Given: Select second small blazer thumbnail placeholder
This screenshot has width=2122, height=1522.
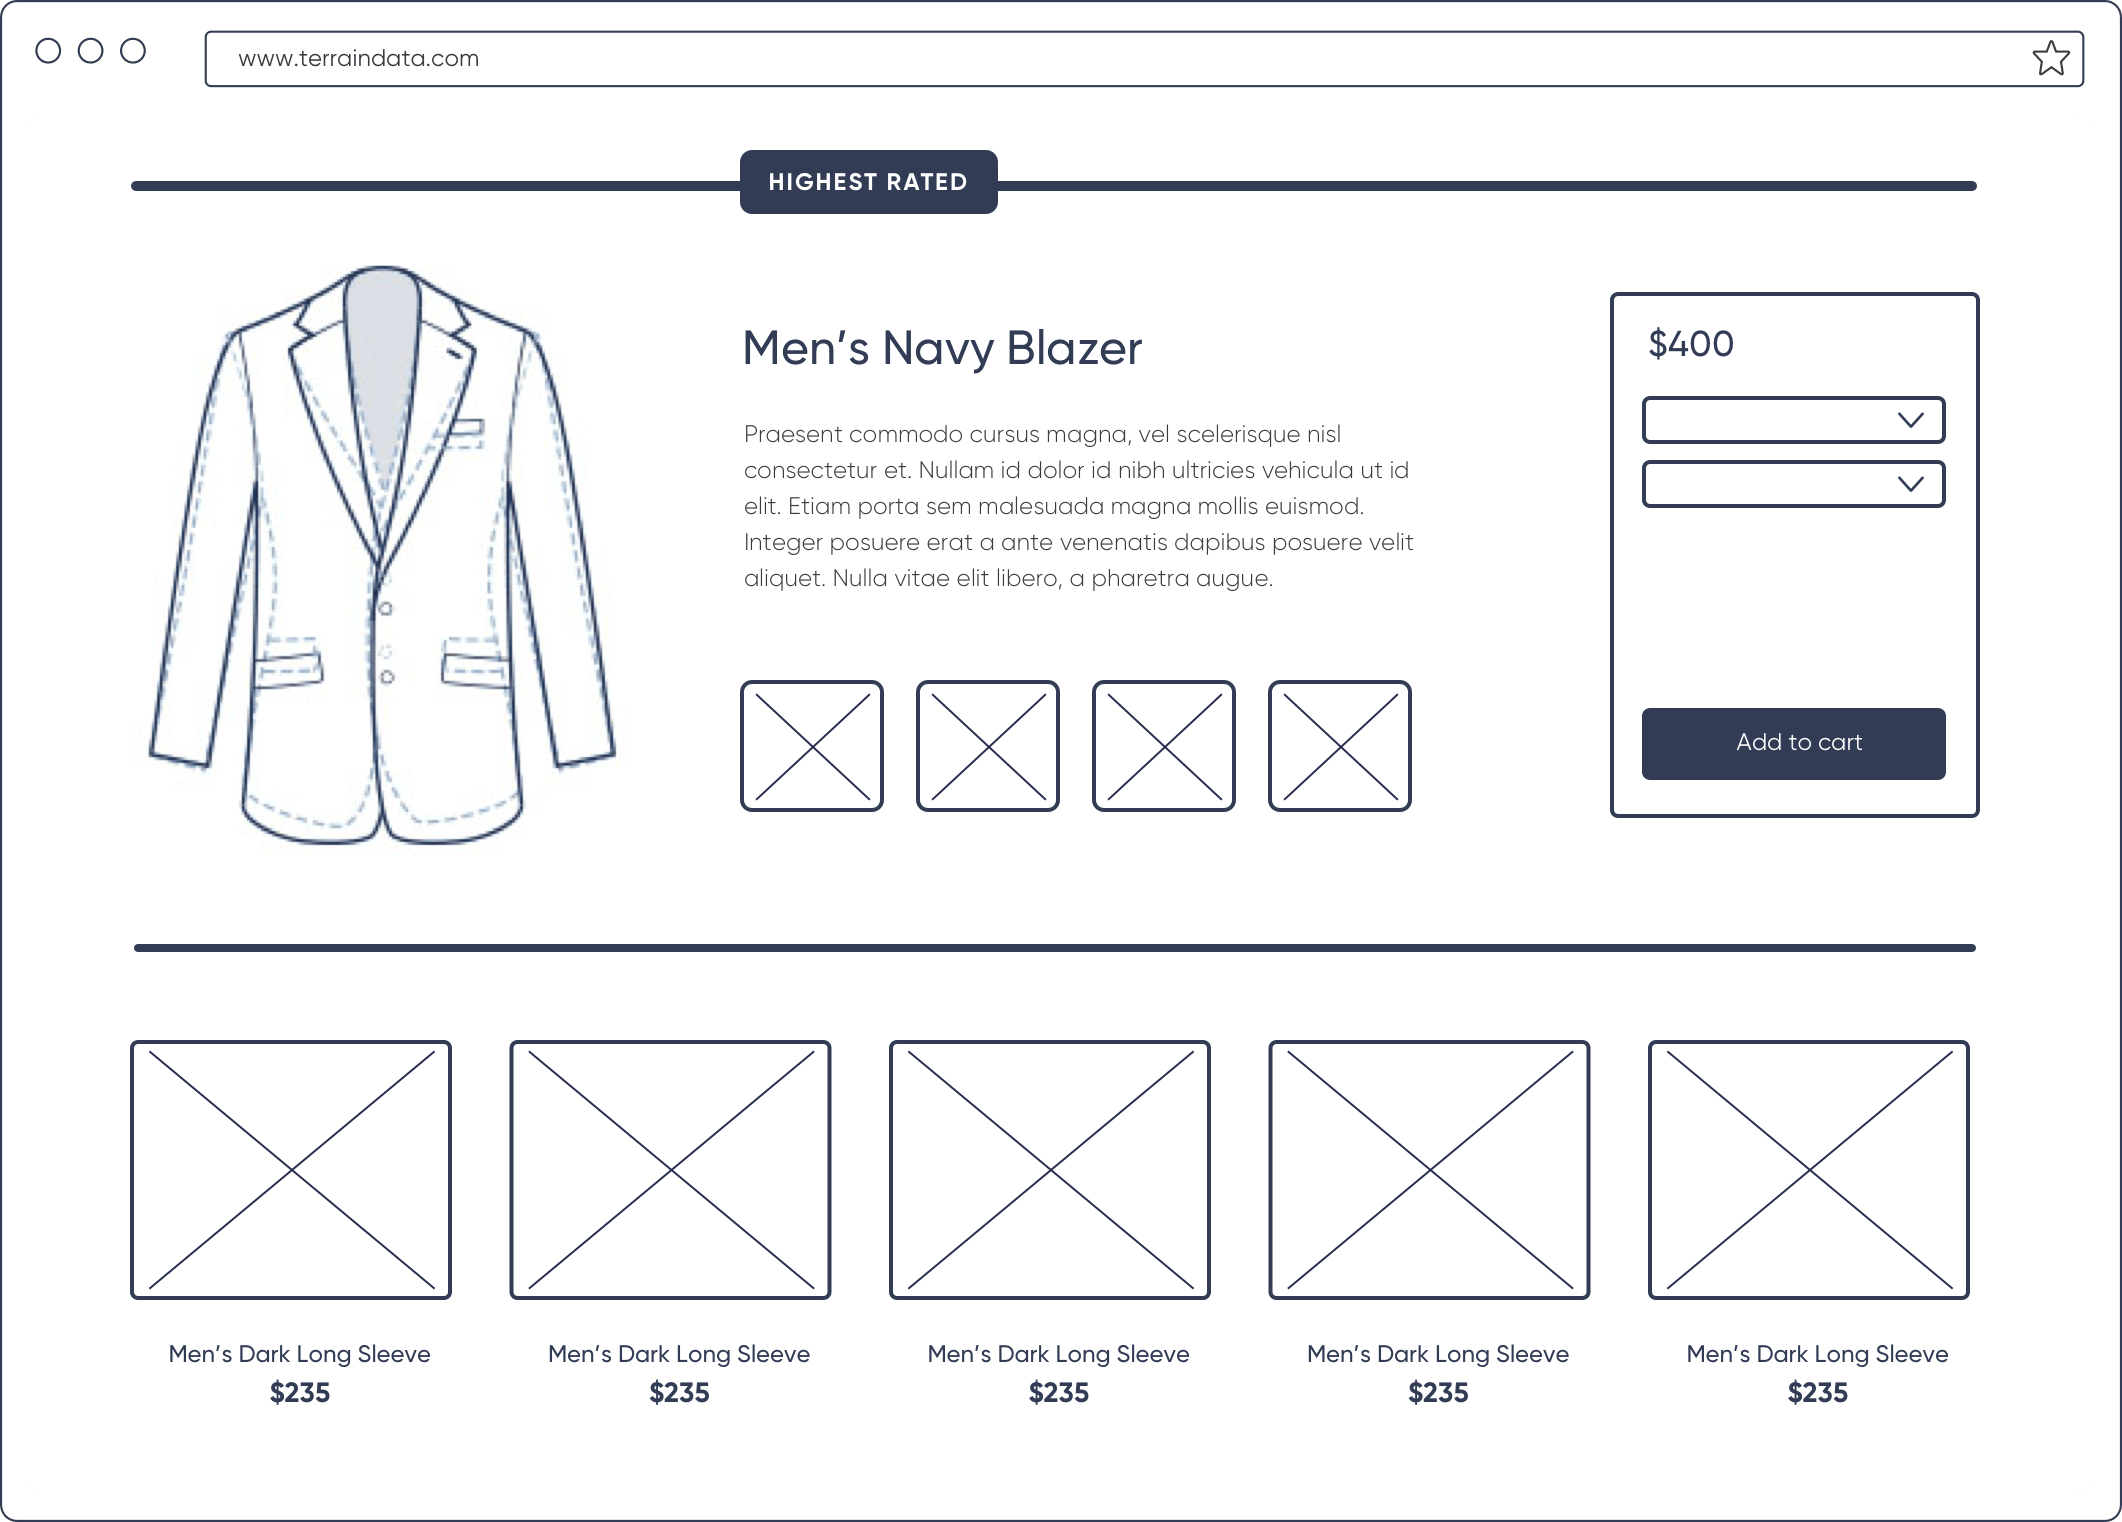Looking at the screenshot, I should coord(988,746).
